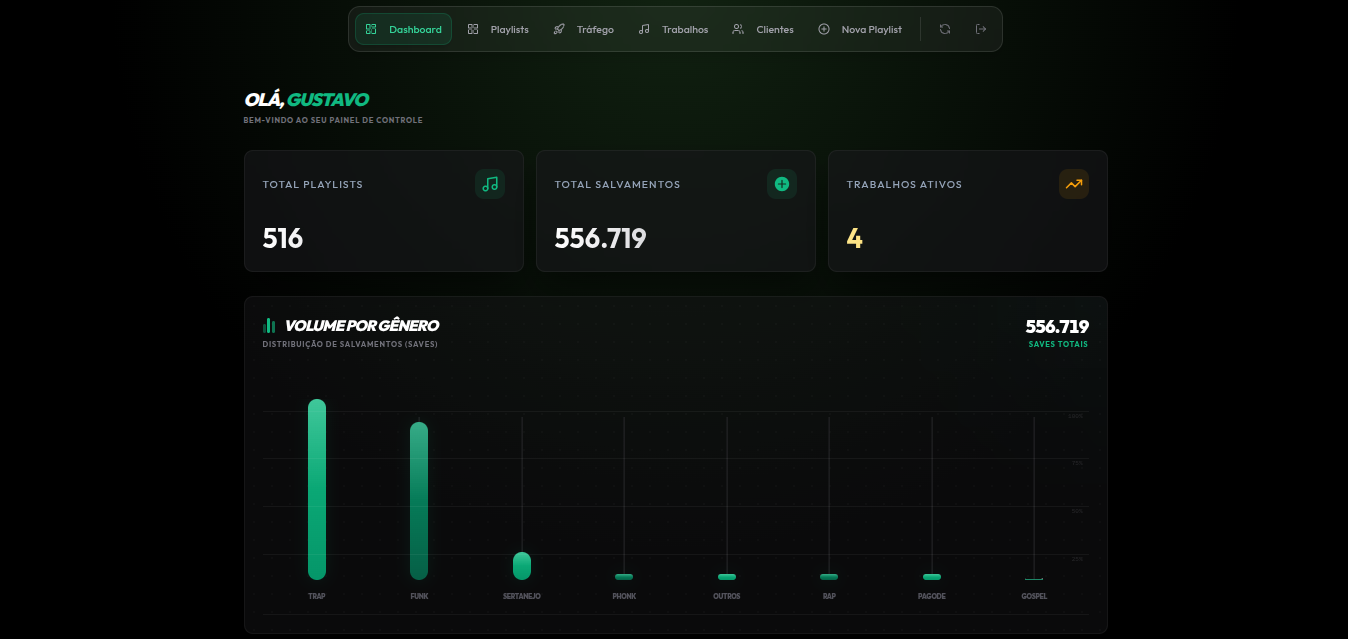Click the Gospel genre label

point(1034,596)
